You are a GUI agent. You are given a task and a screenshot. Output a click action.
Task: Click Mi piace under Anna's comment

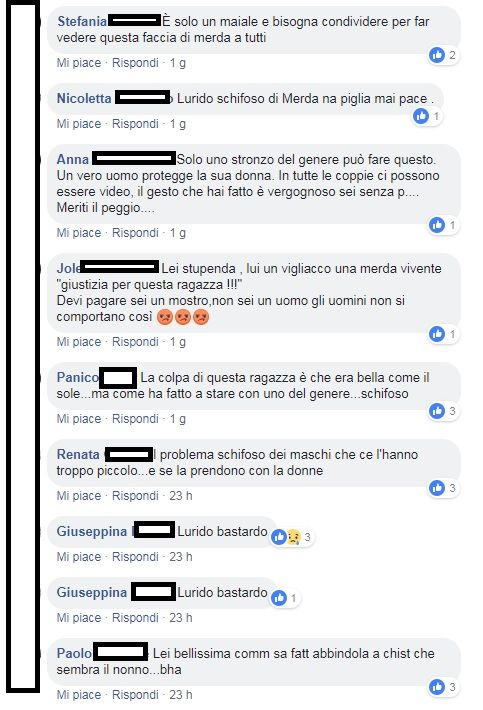pos(79,233)
